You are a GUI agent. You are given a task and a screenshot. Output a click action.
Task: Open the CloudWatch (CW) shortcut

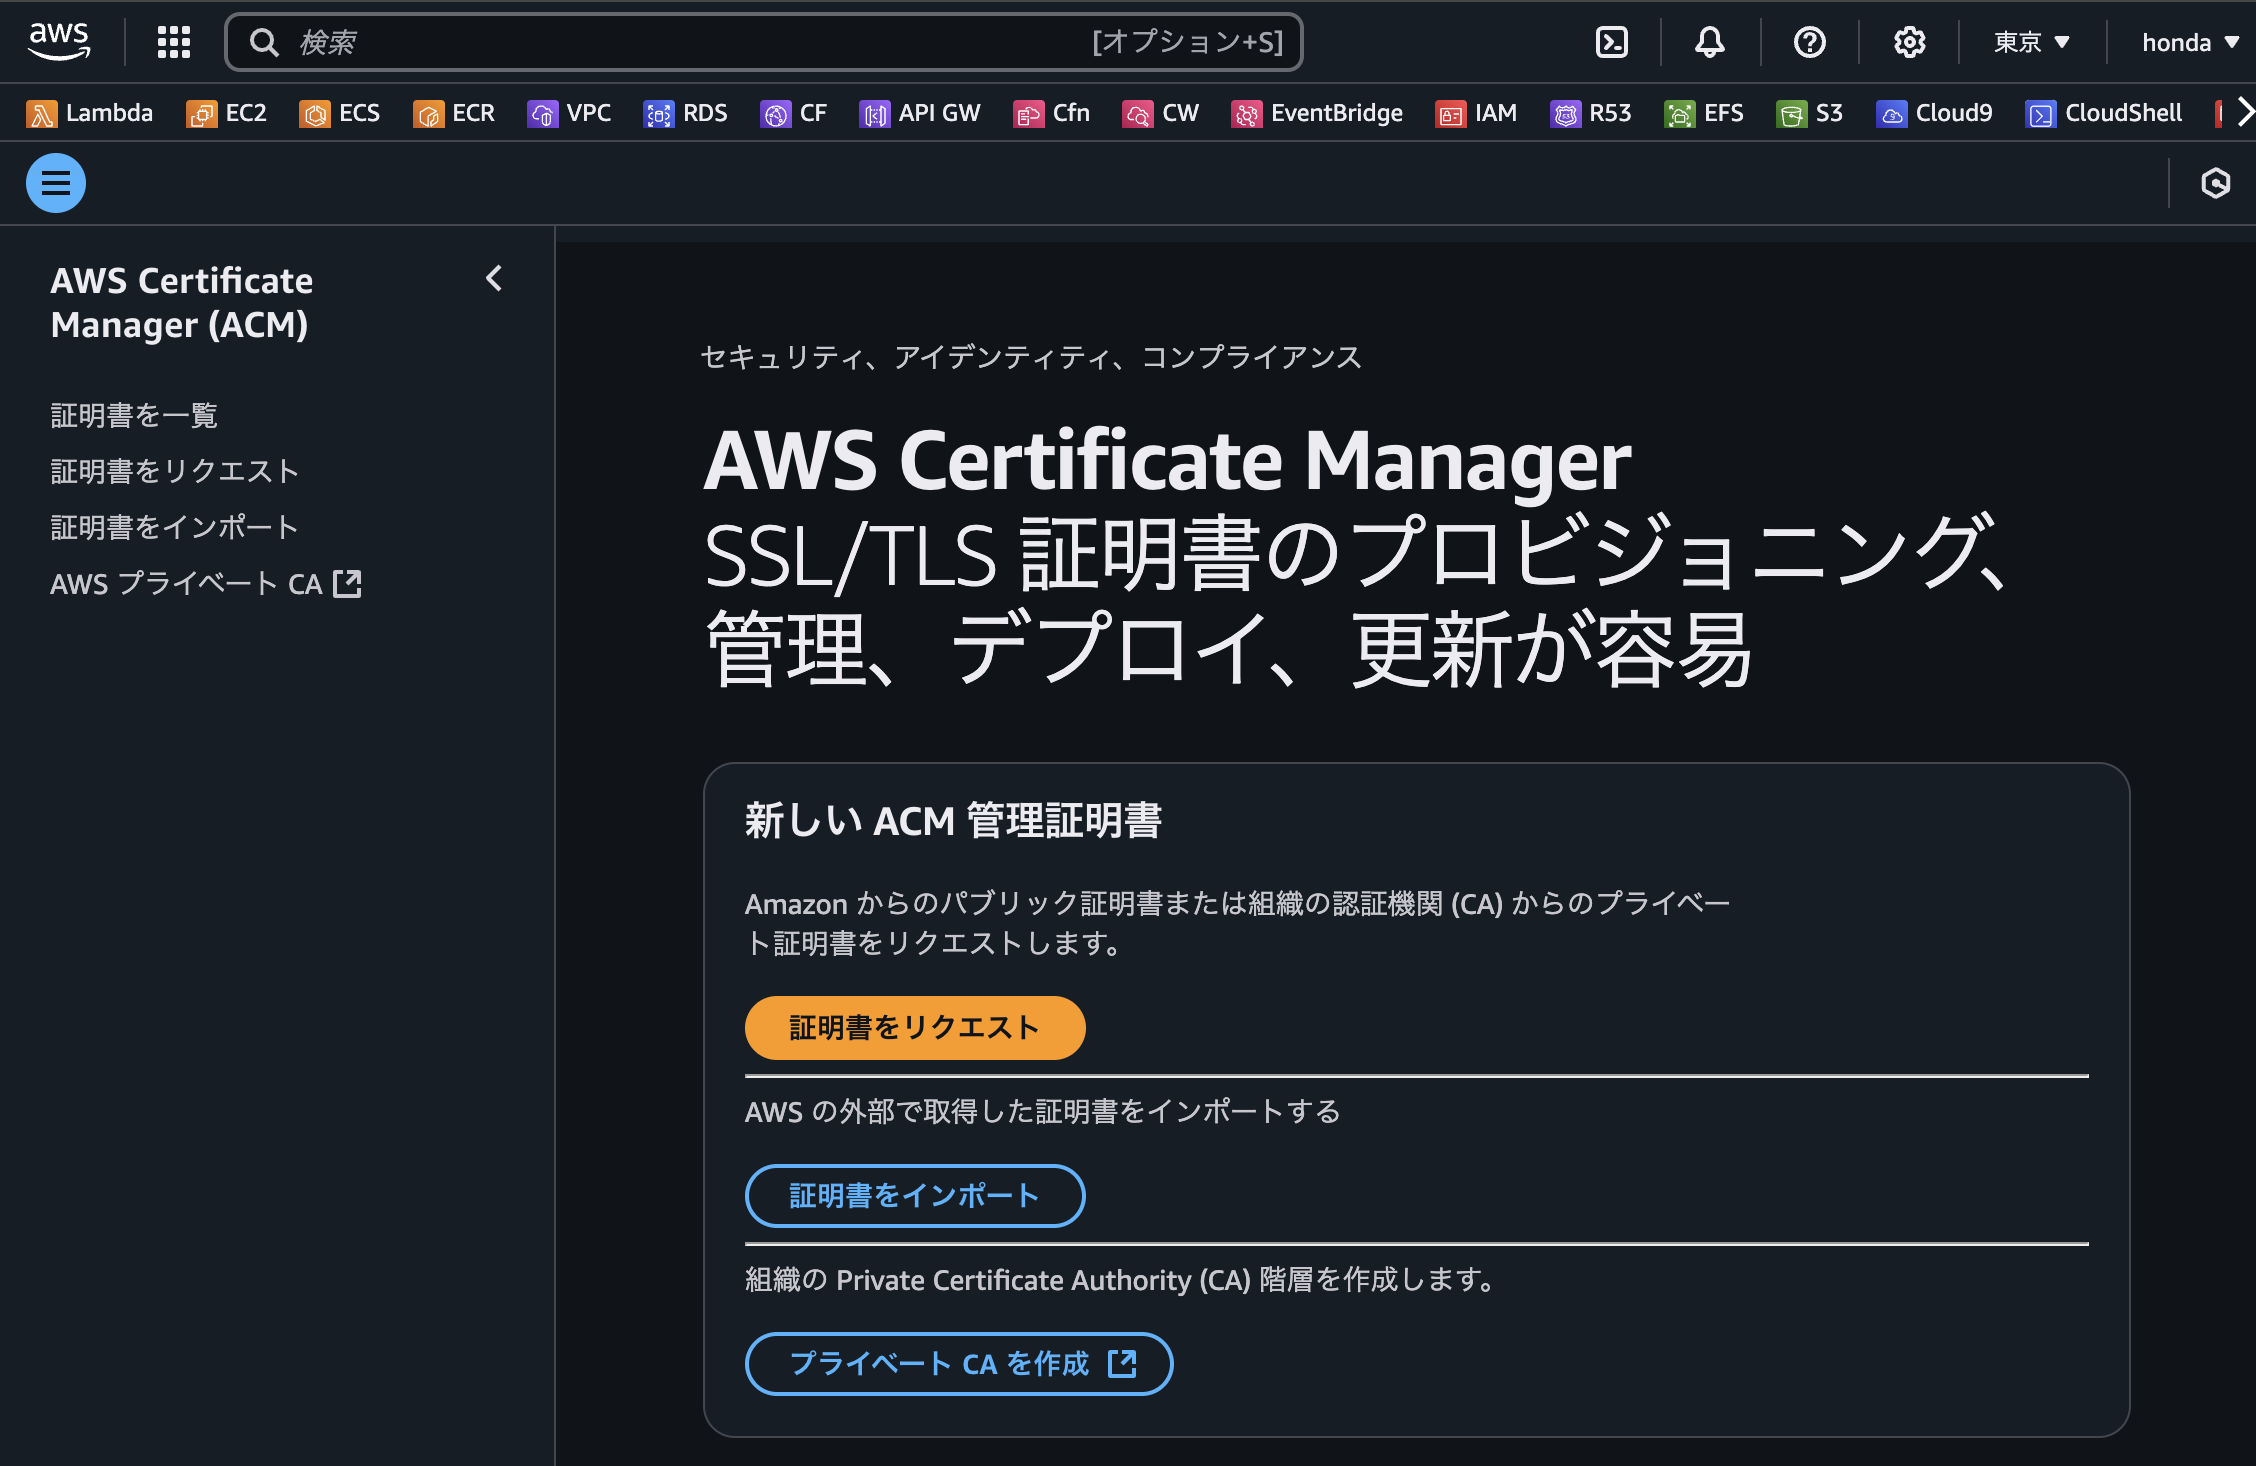[1161, 113]
